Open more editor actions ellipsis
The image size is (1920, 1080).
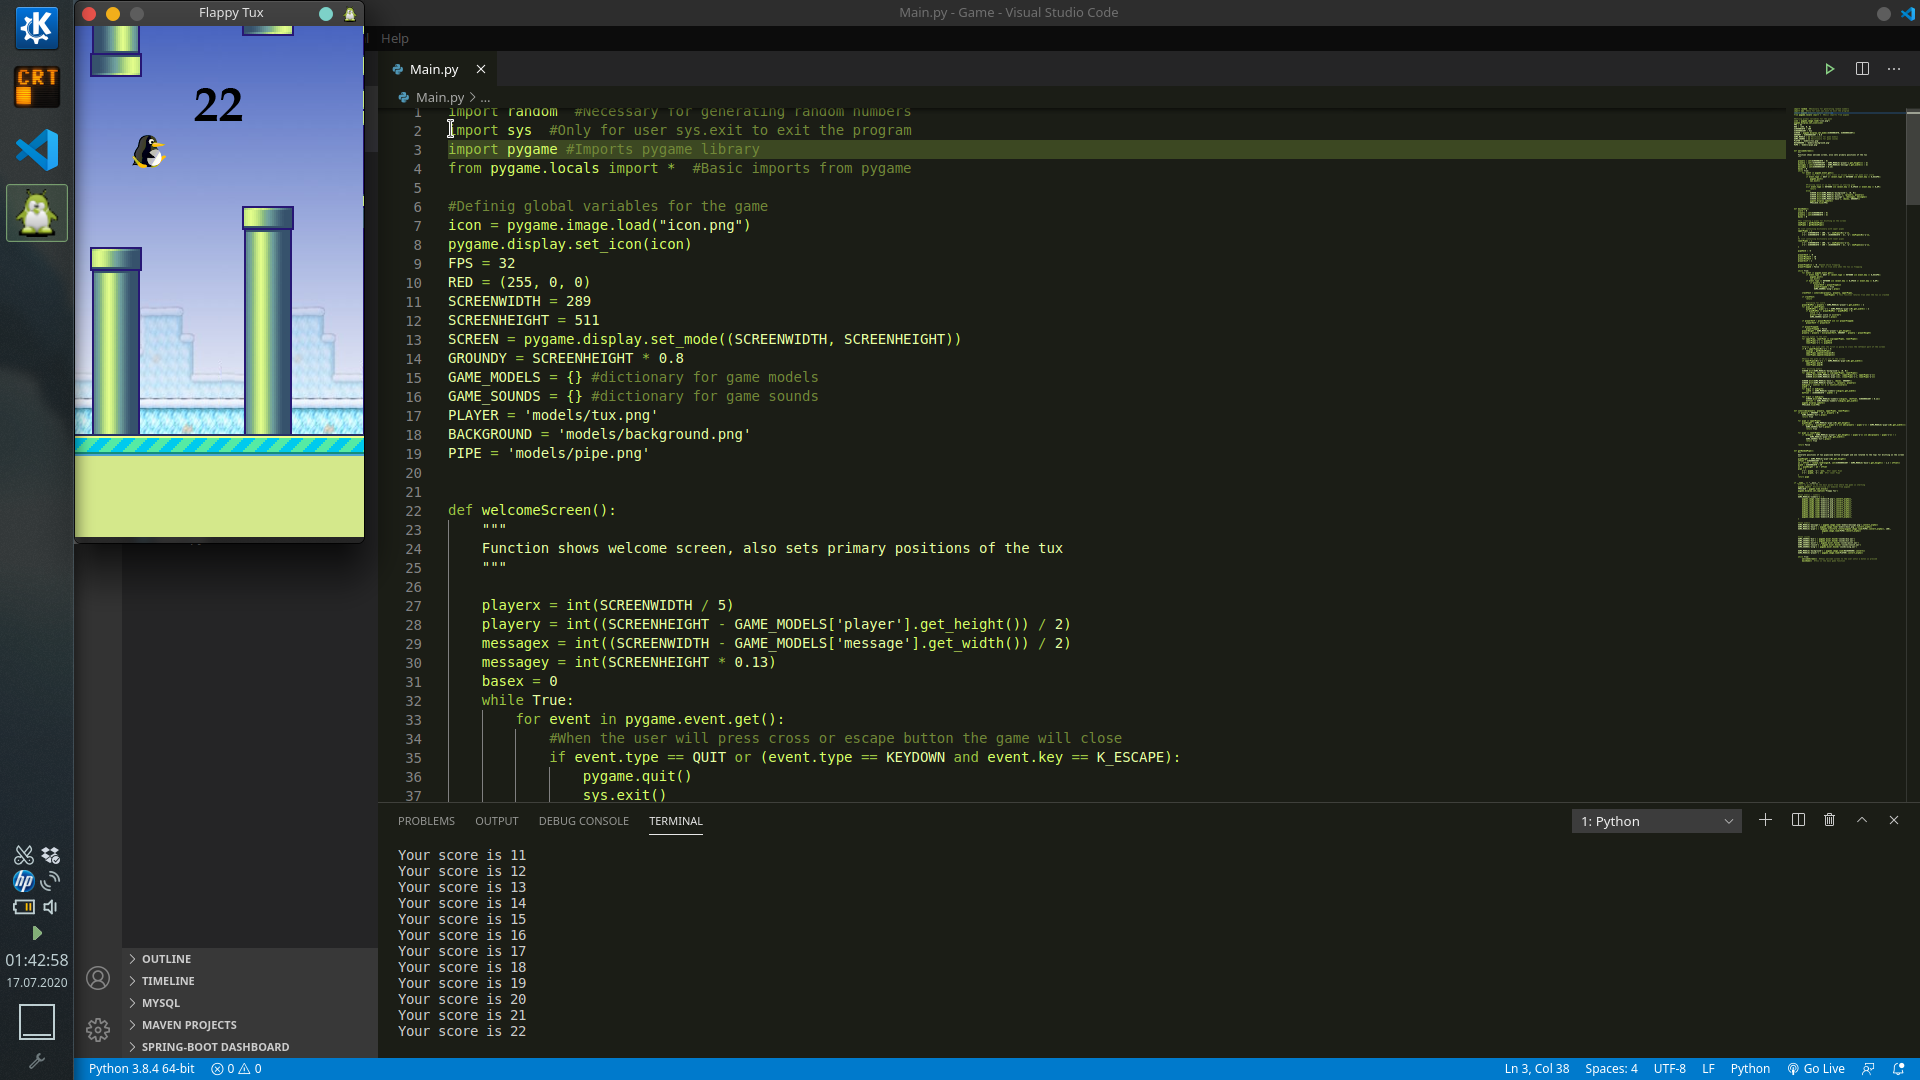click(1895, 69)
